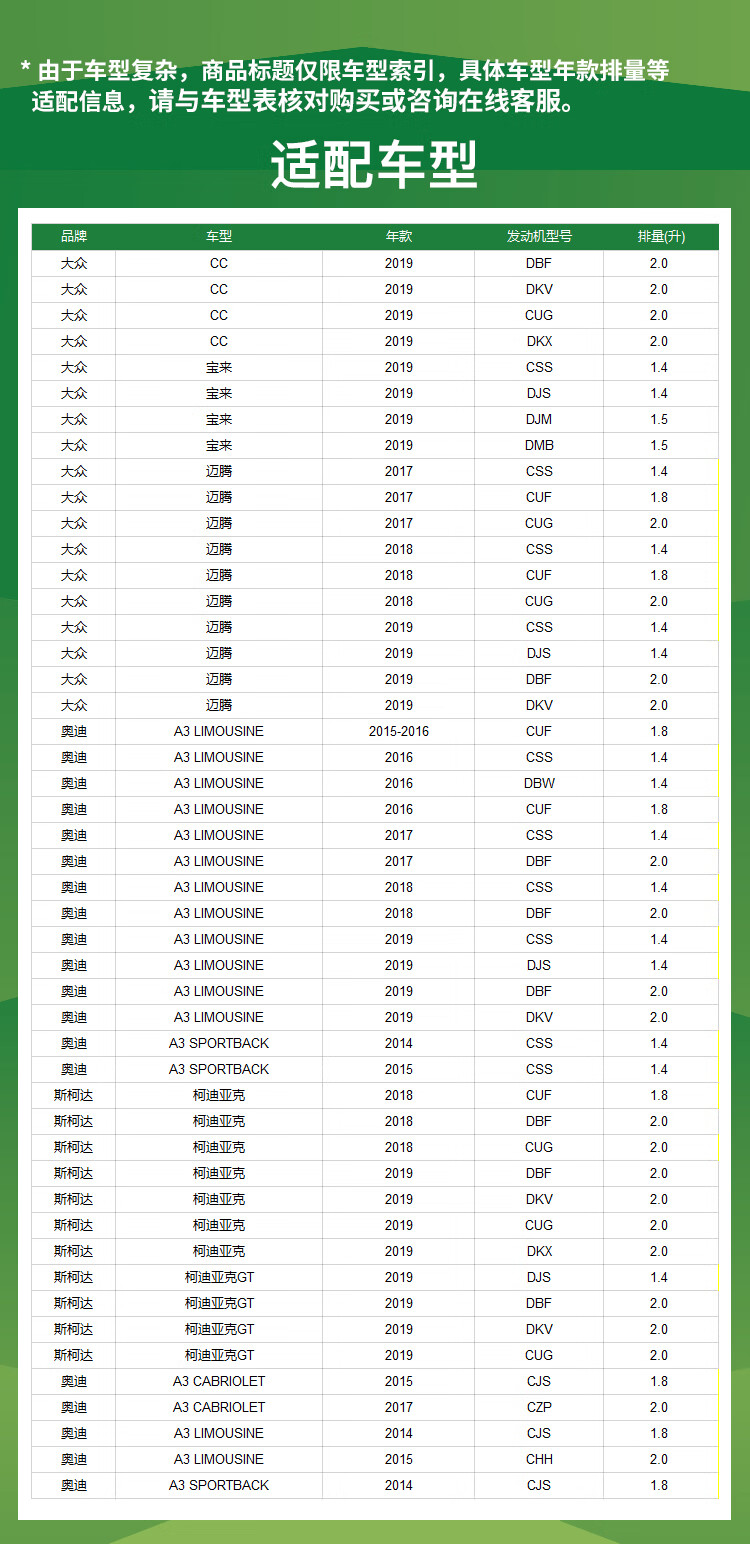Screen dimensions: 750x1544
Task: Select 宝来 model cell in the DMB row
Action: (219, 445)
